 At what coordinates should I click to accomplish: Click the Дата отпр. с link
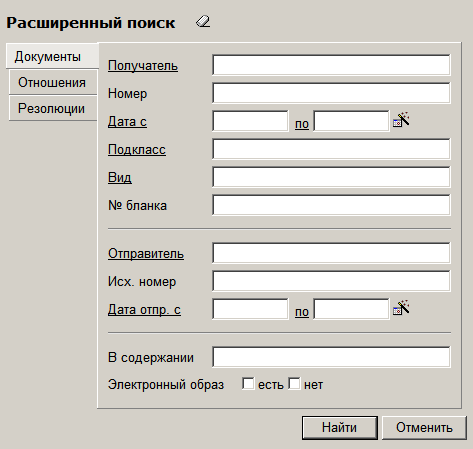tap(144, 310)
